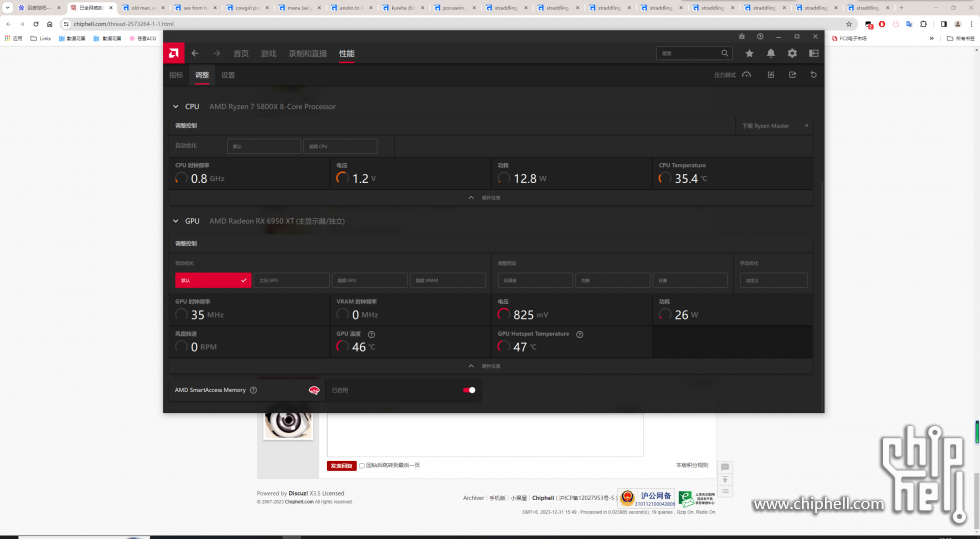This screenshot has width=980, height=539.
Task: Click 自定义 manual tuning button
Action: [x=773, y=280]
